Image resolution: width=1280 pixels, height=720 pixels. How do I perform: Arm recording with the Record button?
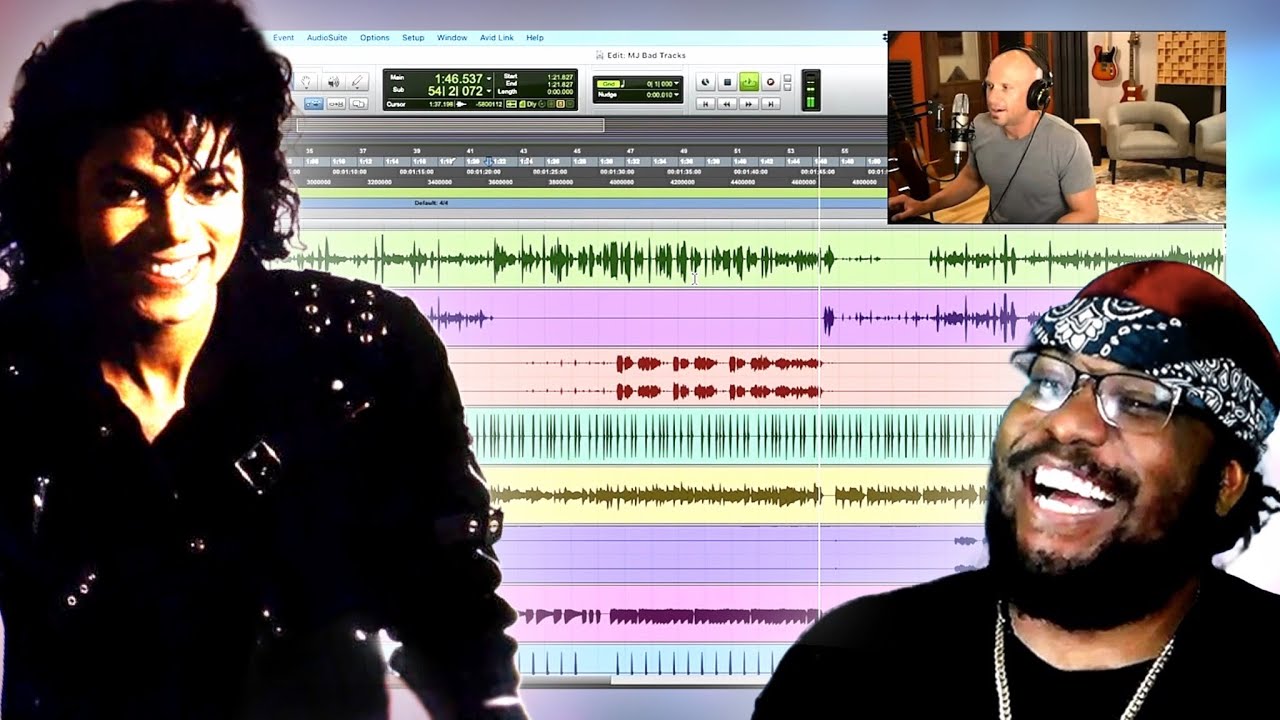click(770, 81)
